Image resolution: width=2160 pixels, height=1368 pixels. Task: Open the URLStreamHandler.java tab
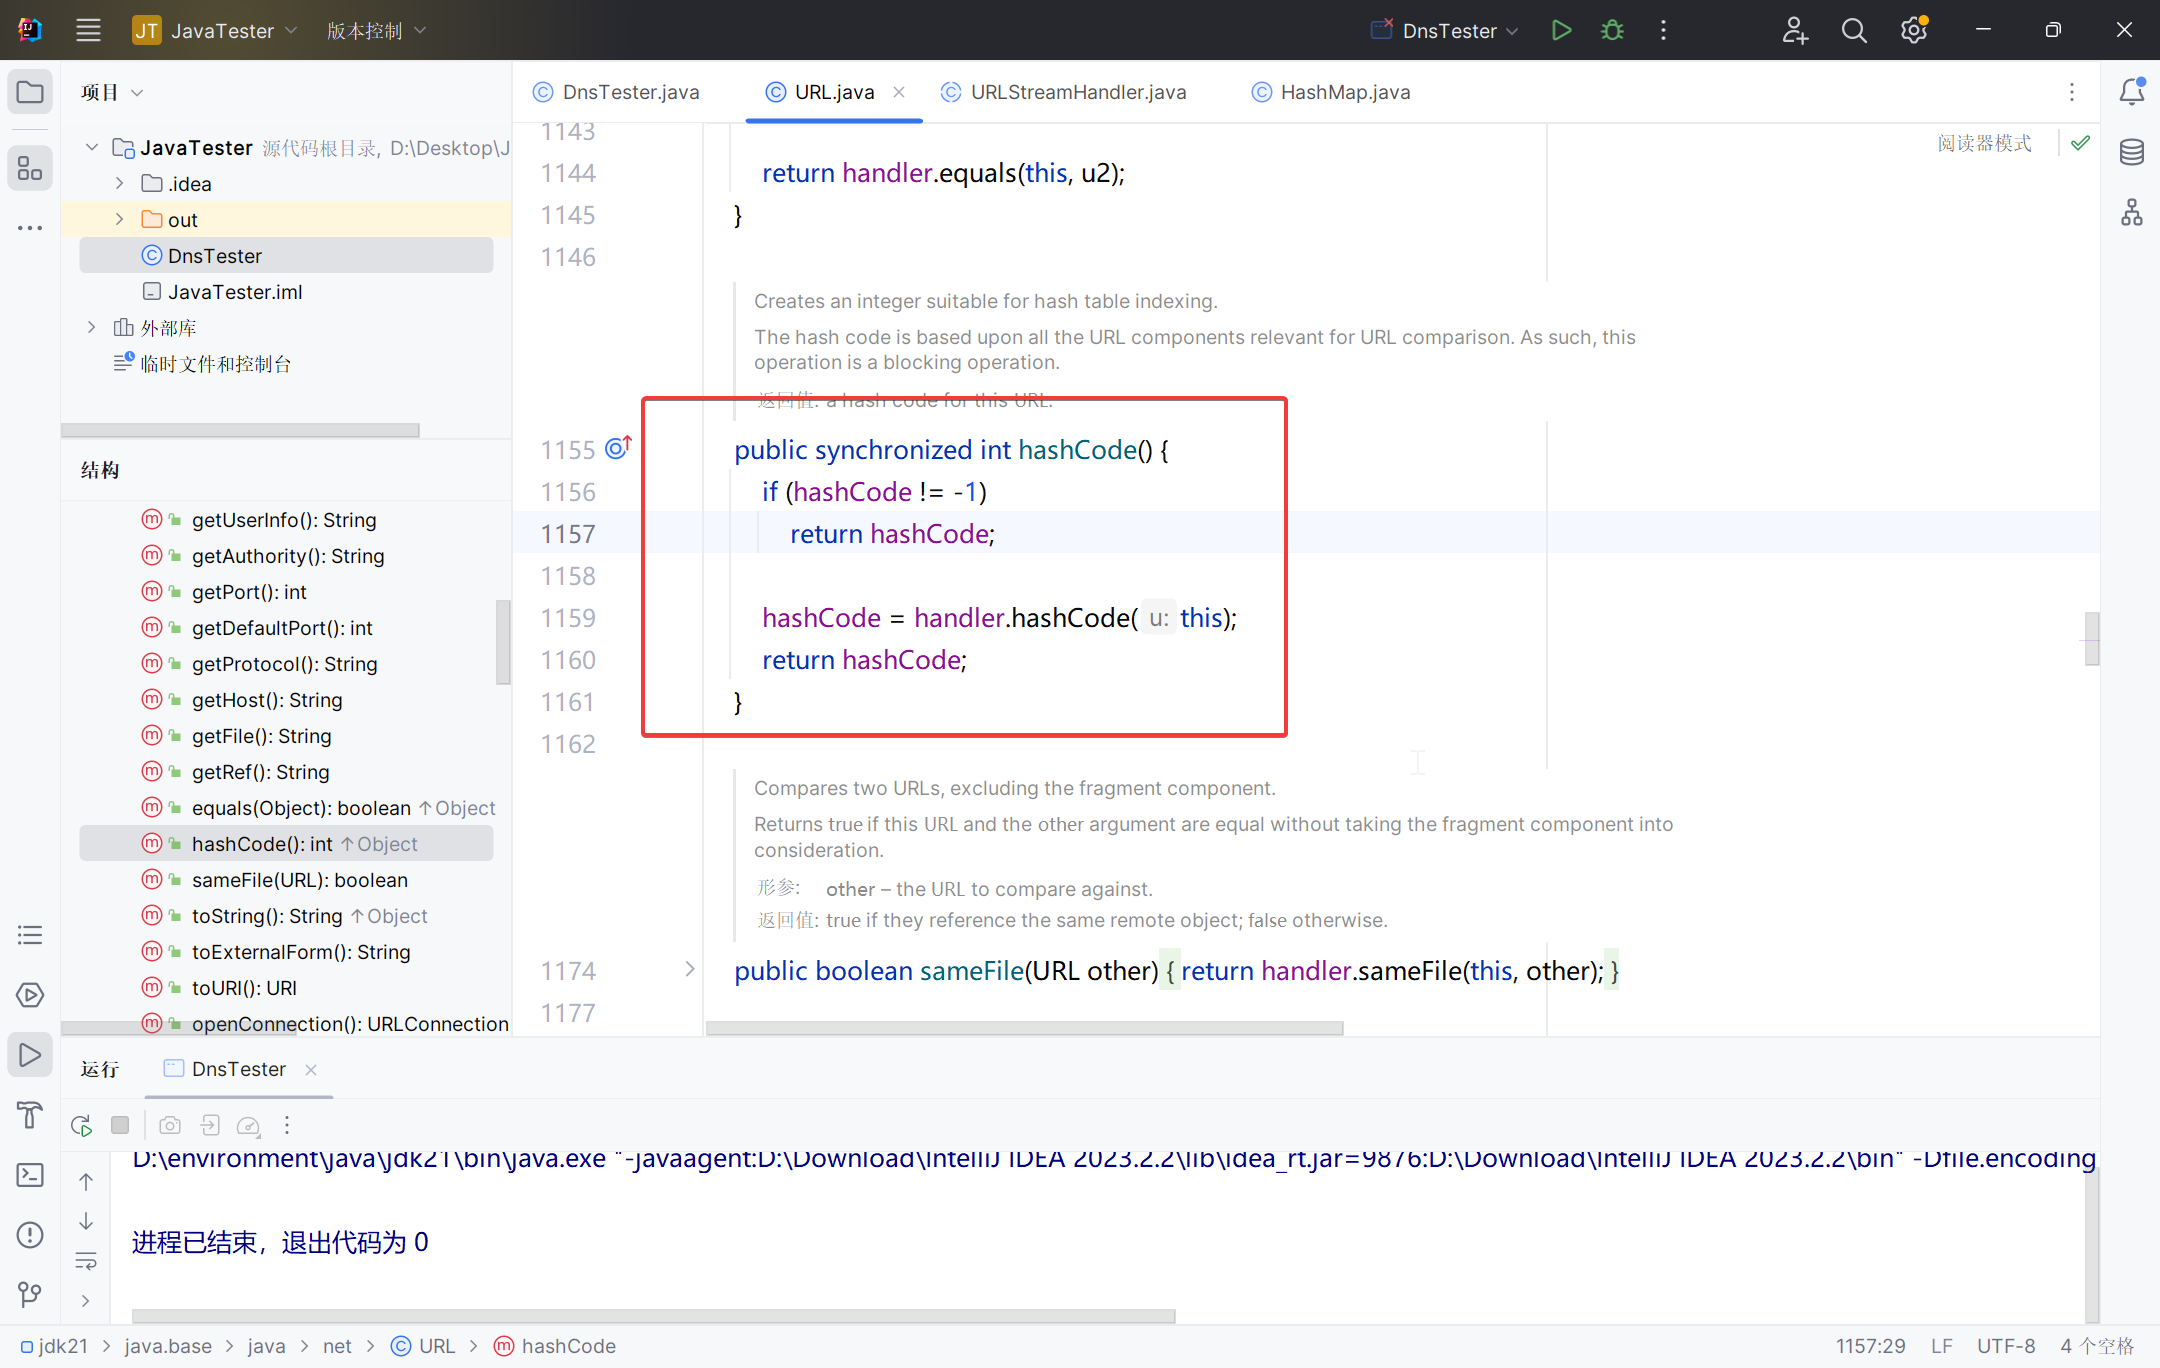pyautogui.click(x=1077, y=92)
